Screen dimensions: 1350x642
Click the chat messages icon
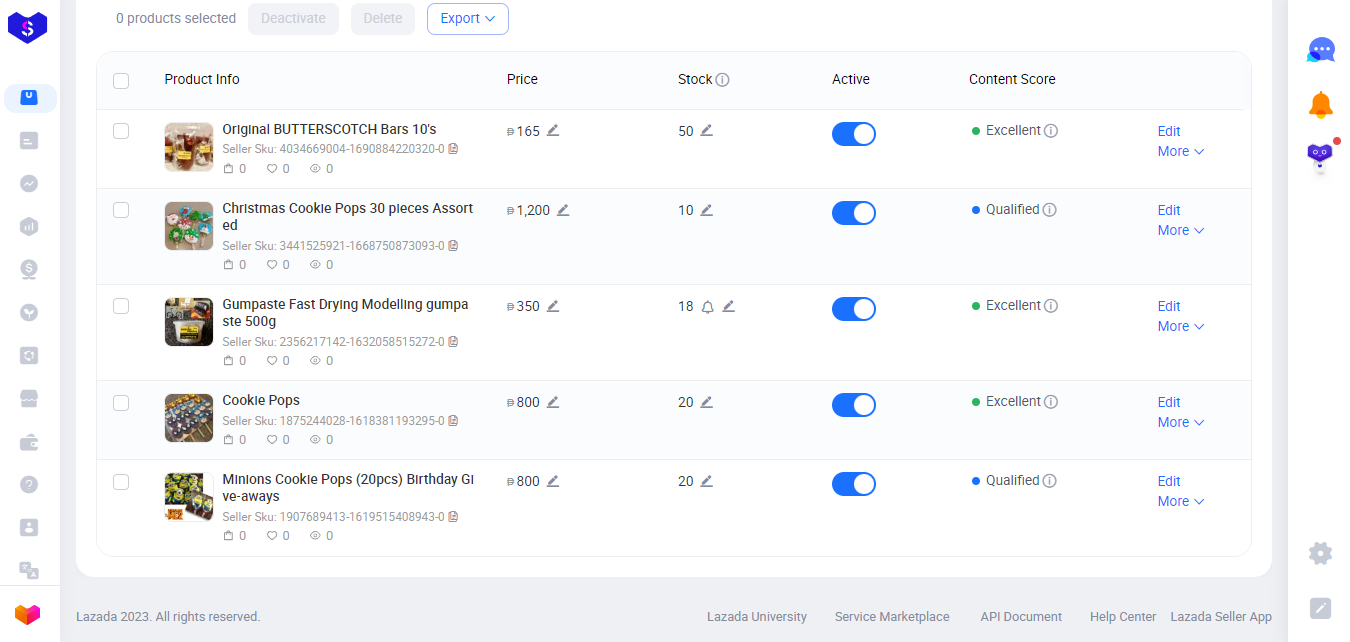click(1321, 49)
